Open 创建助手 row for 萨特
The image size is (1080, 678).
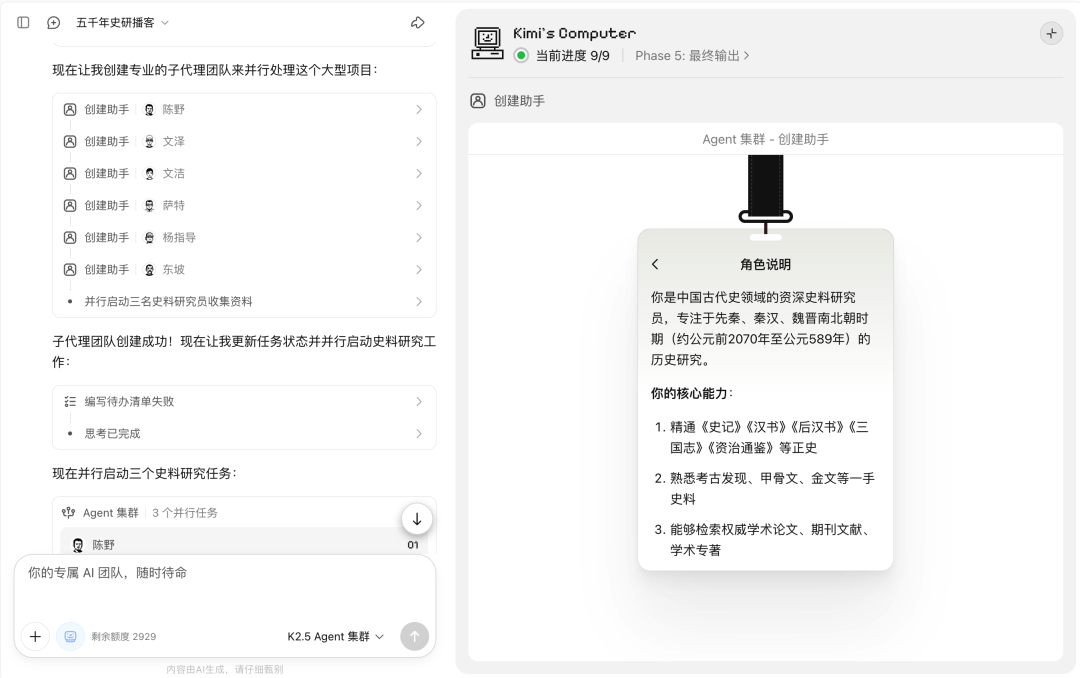(x=244, y=205)
